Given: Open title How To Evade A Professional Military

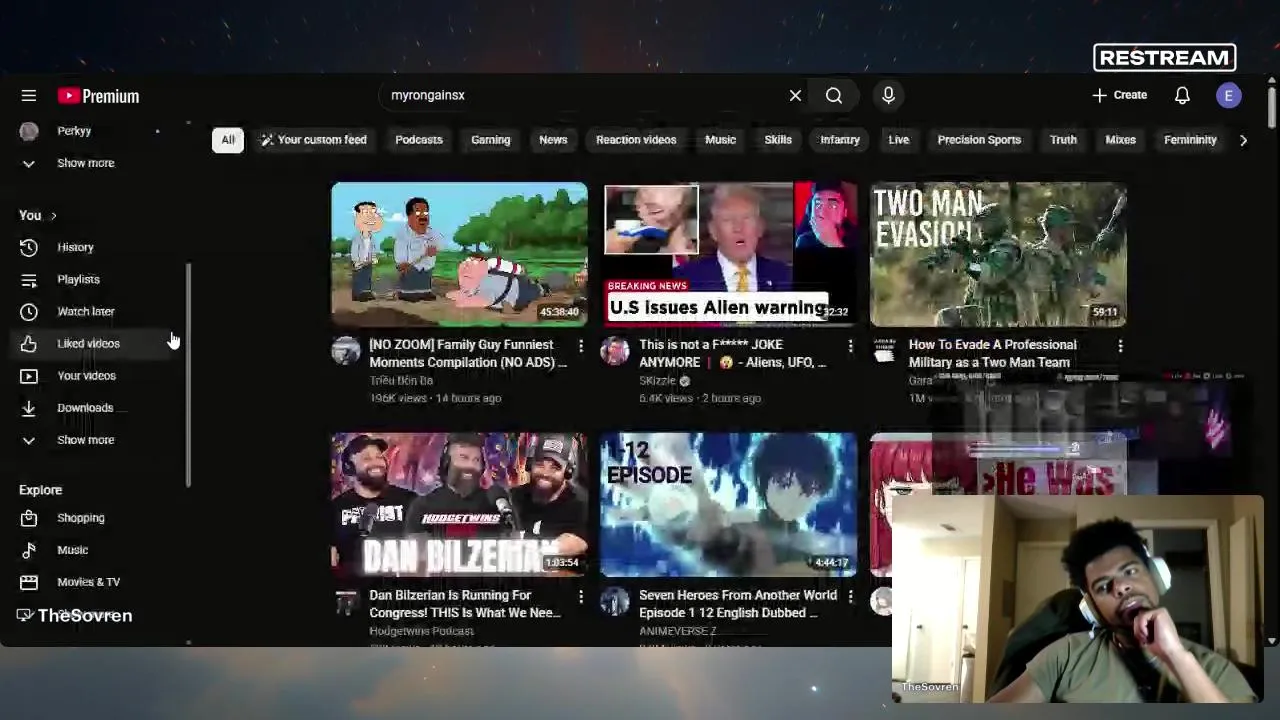Looking at the screenshot, I should [x=992, y=353].
